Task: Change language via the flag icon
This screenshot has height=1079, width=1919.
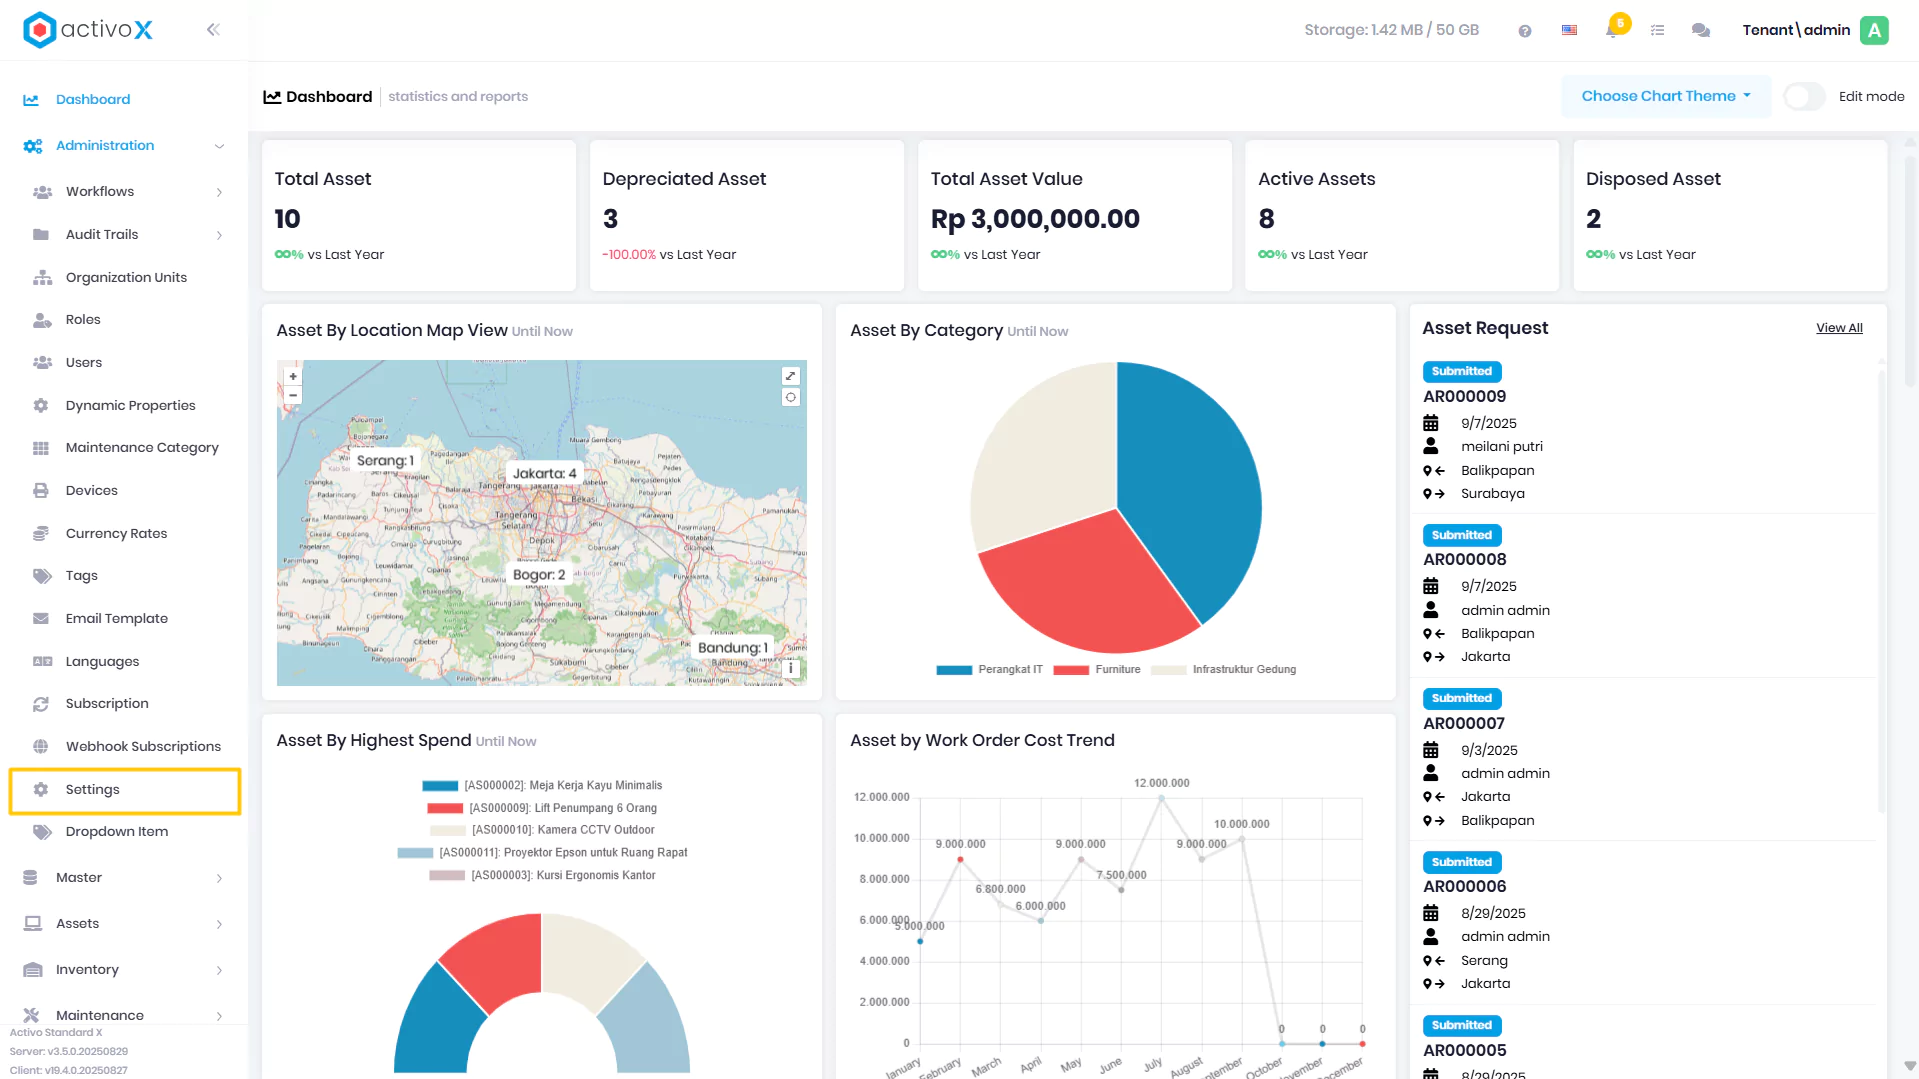Action: coord(1569,30)
